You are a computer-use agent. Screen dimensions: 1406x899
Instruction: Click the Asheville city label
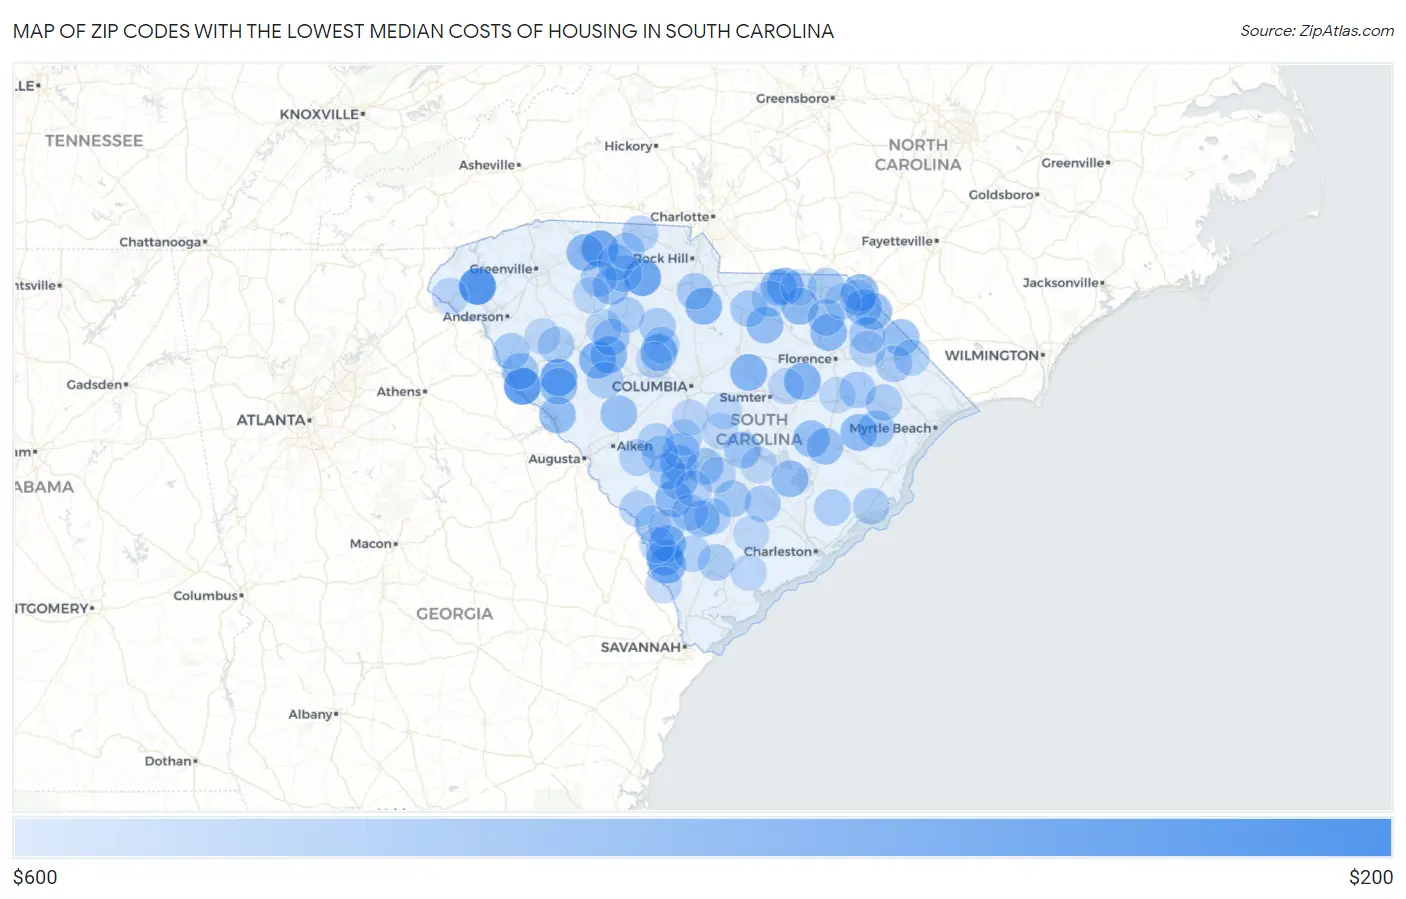point(489,165)
